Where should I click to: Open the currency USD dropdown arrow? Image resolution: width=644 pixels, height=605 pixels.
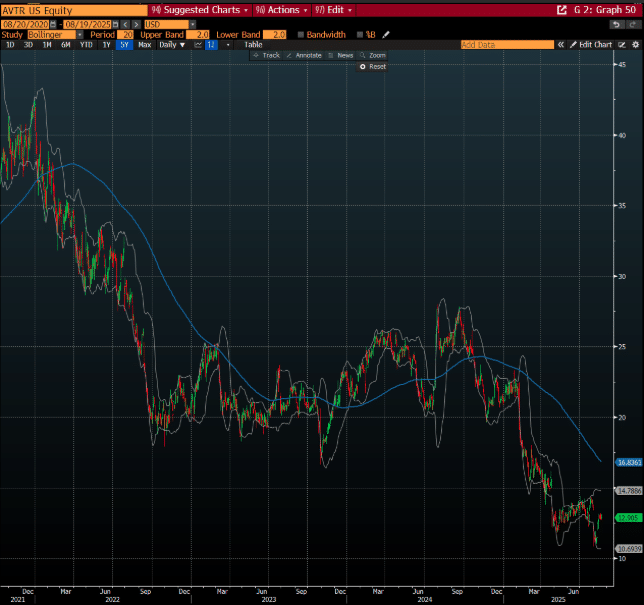[193, 25]
